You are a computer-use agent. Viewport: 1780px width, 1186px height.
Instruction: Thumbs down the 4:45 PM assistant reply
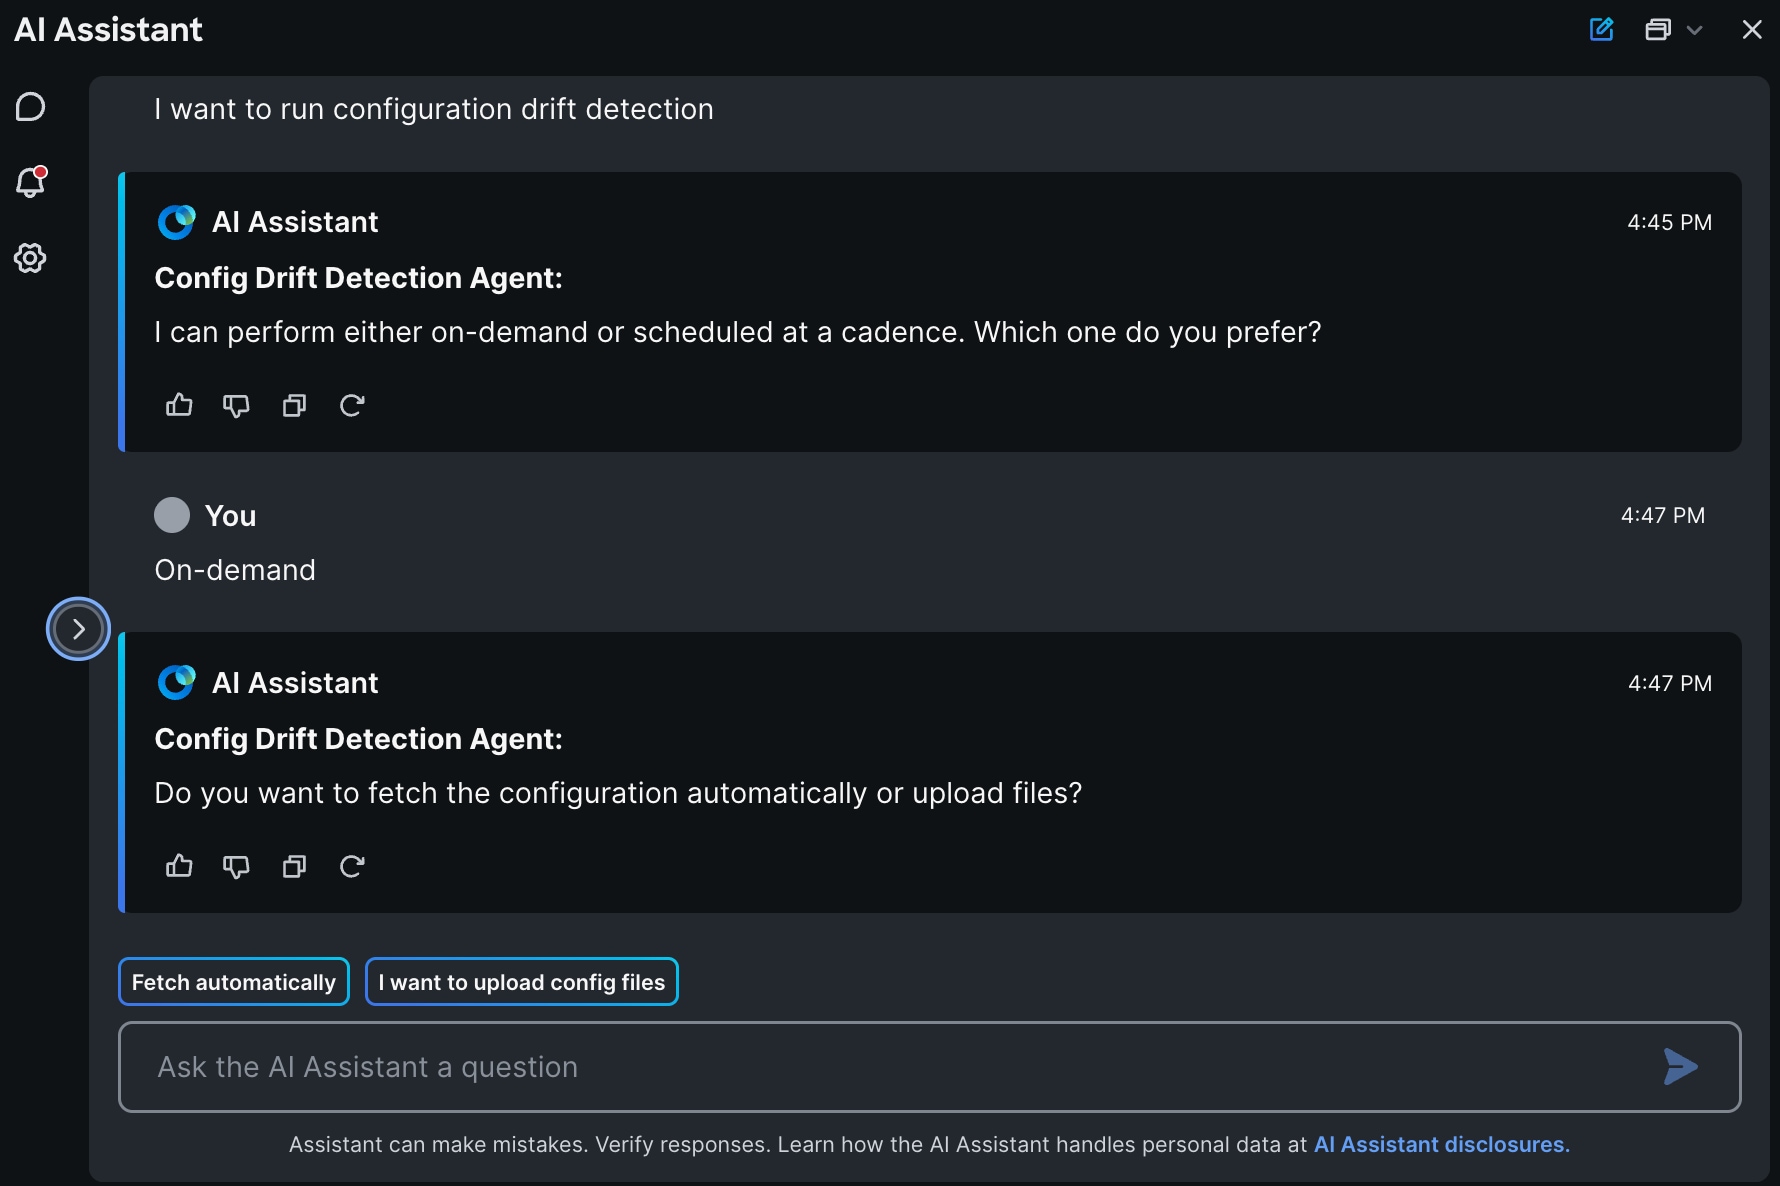pyautogui.click(x=236, y=405)
